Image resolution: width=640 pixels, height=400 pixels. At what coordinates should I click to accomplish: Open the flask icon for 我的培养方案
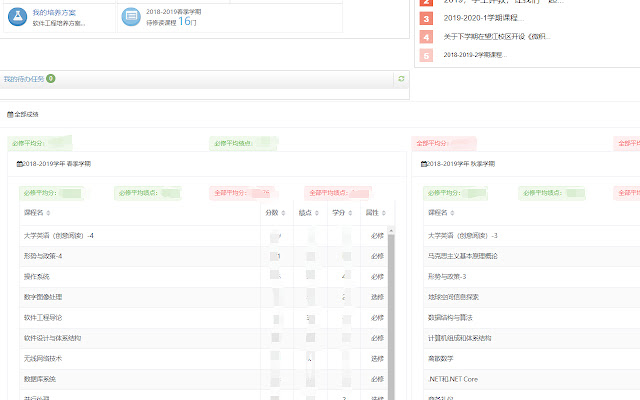point(18,17)
